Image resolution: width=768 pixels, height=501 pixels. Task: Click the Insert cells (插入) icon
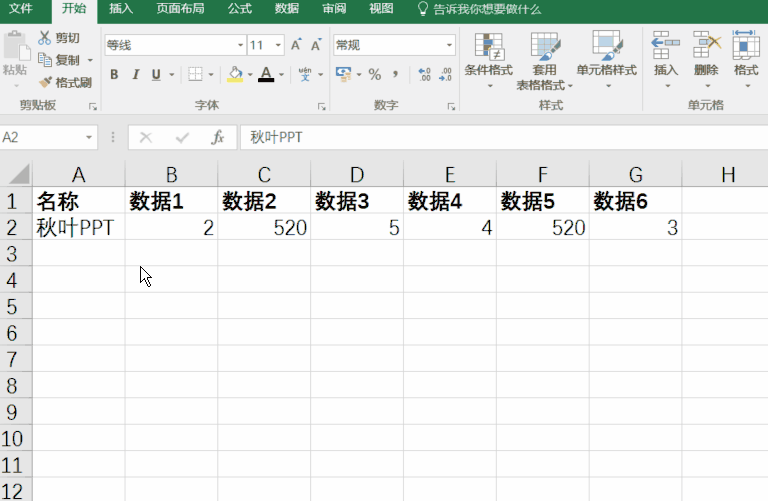(x=666, y=45)
